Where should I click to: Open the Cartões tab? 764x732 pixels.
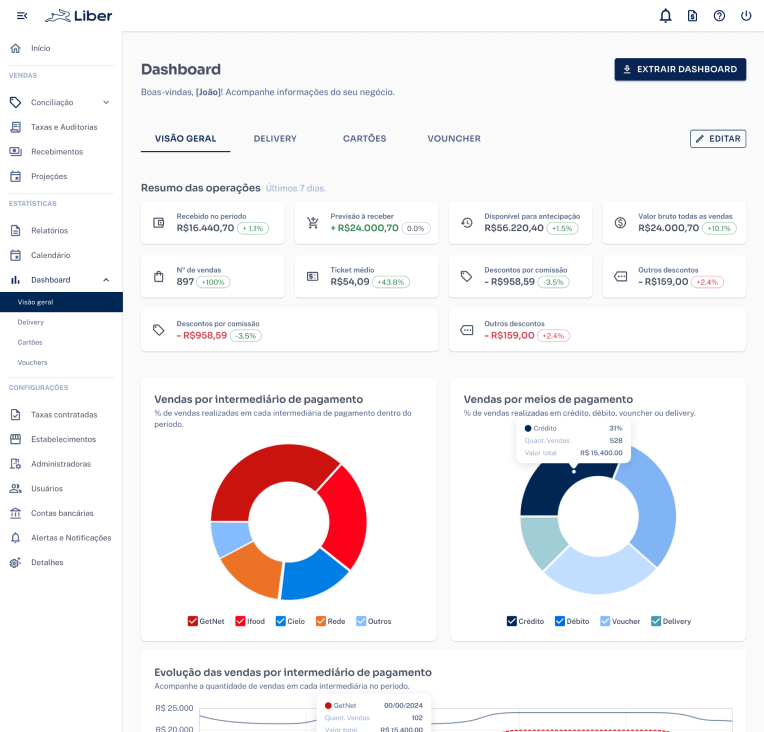pyautogui.click(x=364, y=139)
